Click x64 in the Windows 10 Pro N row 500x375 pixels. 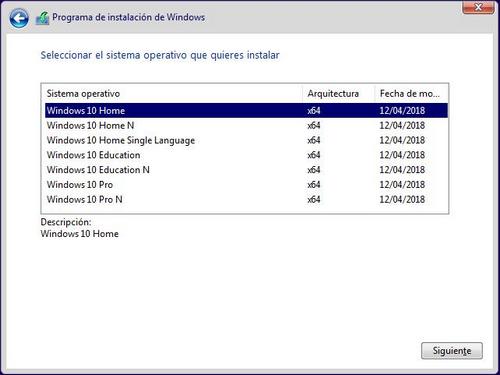(314, 200)
